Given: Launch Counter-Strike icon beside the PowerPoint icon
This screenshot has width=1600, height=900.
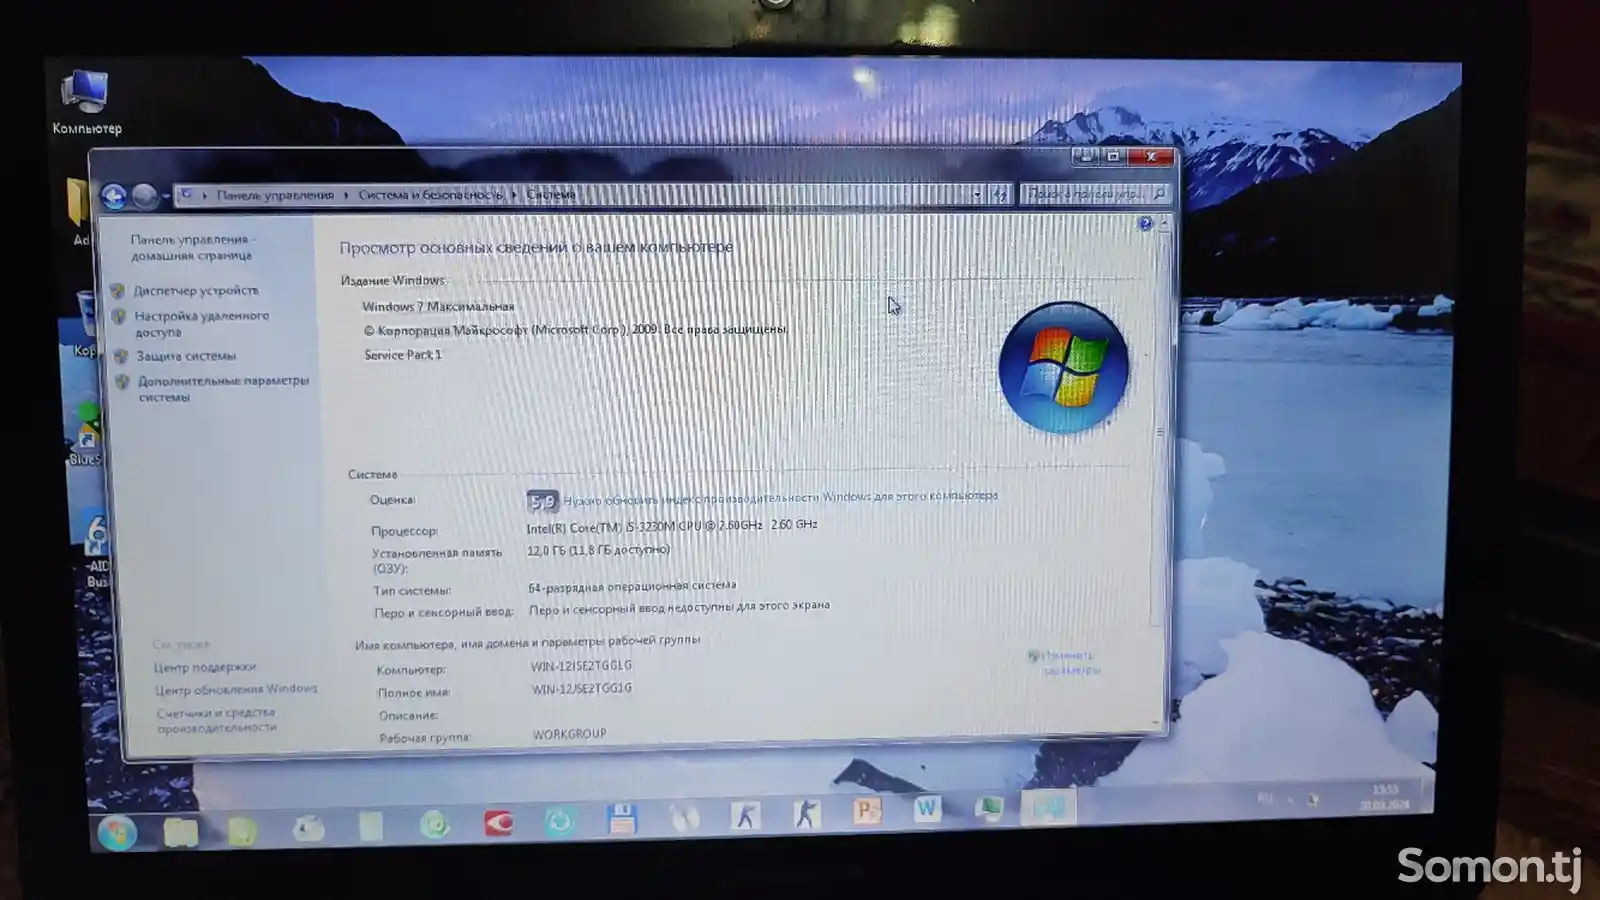Looking at the screenshot, I should click(806, 814).
